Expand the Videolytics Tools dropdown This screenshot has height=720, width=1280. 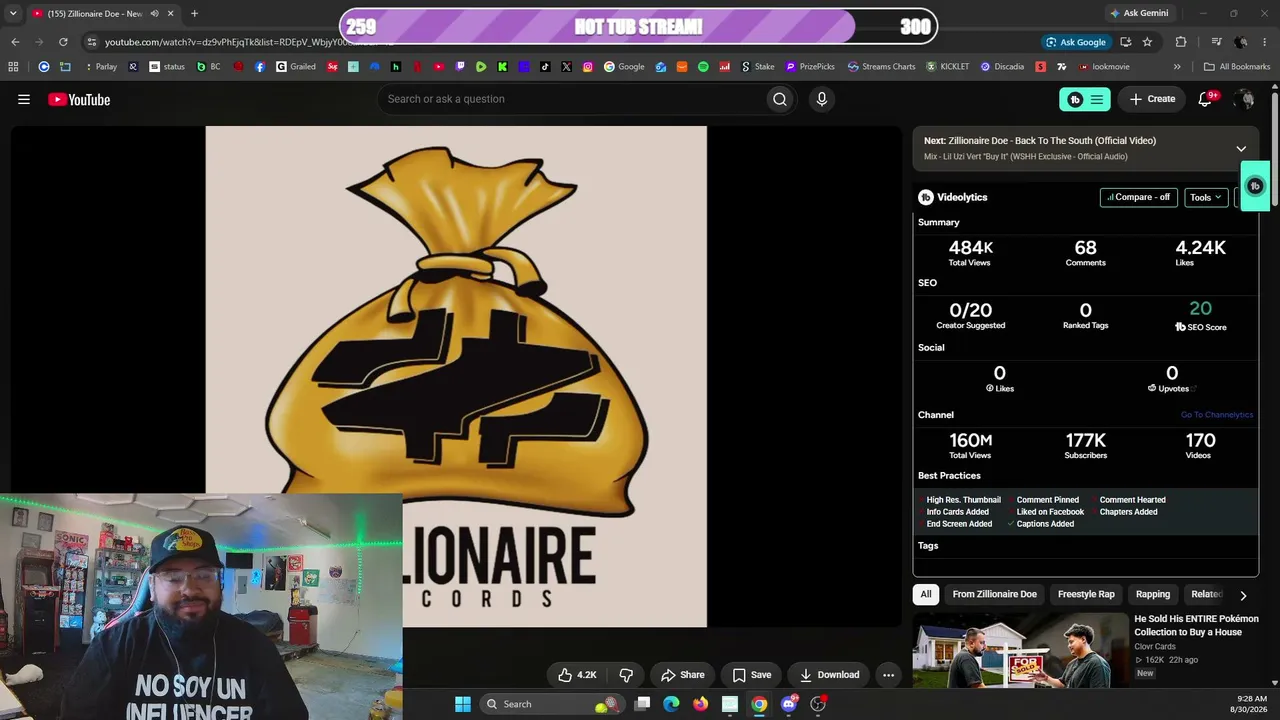pos(1205,197)
